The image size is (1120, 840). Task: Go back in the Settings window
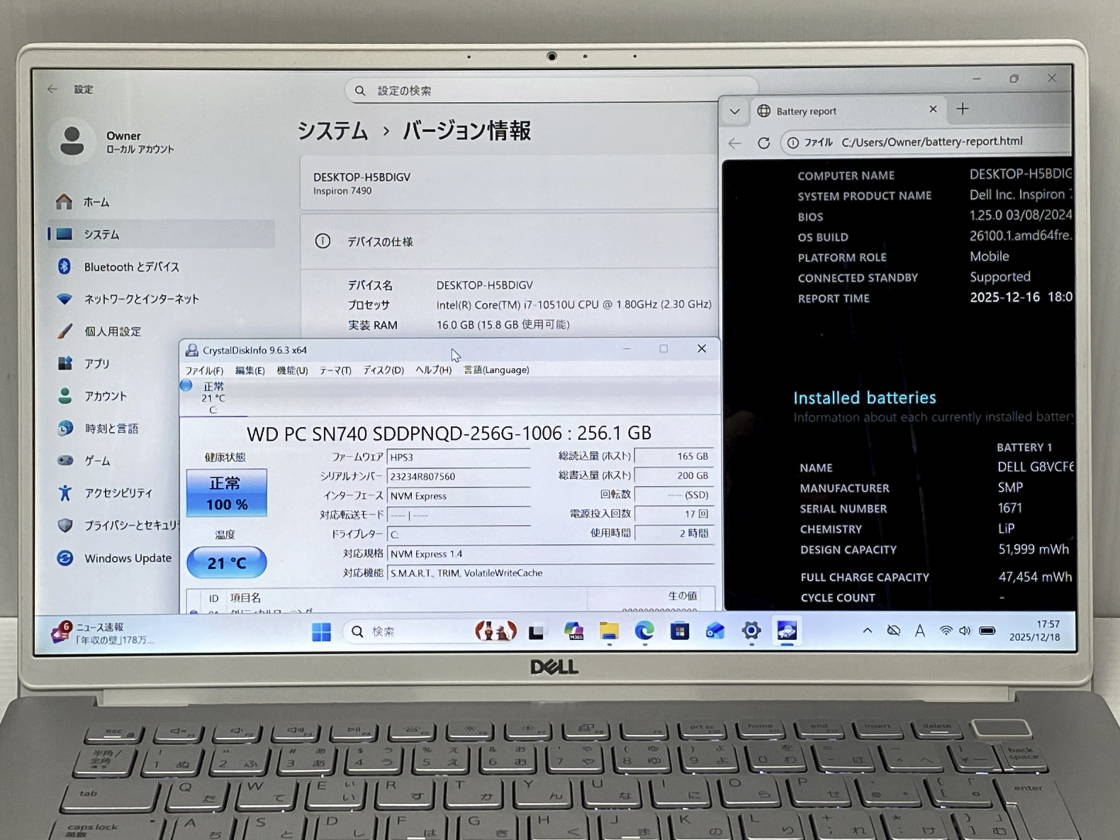[x=53, y=89]
